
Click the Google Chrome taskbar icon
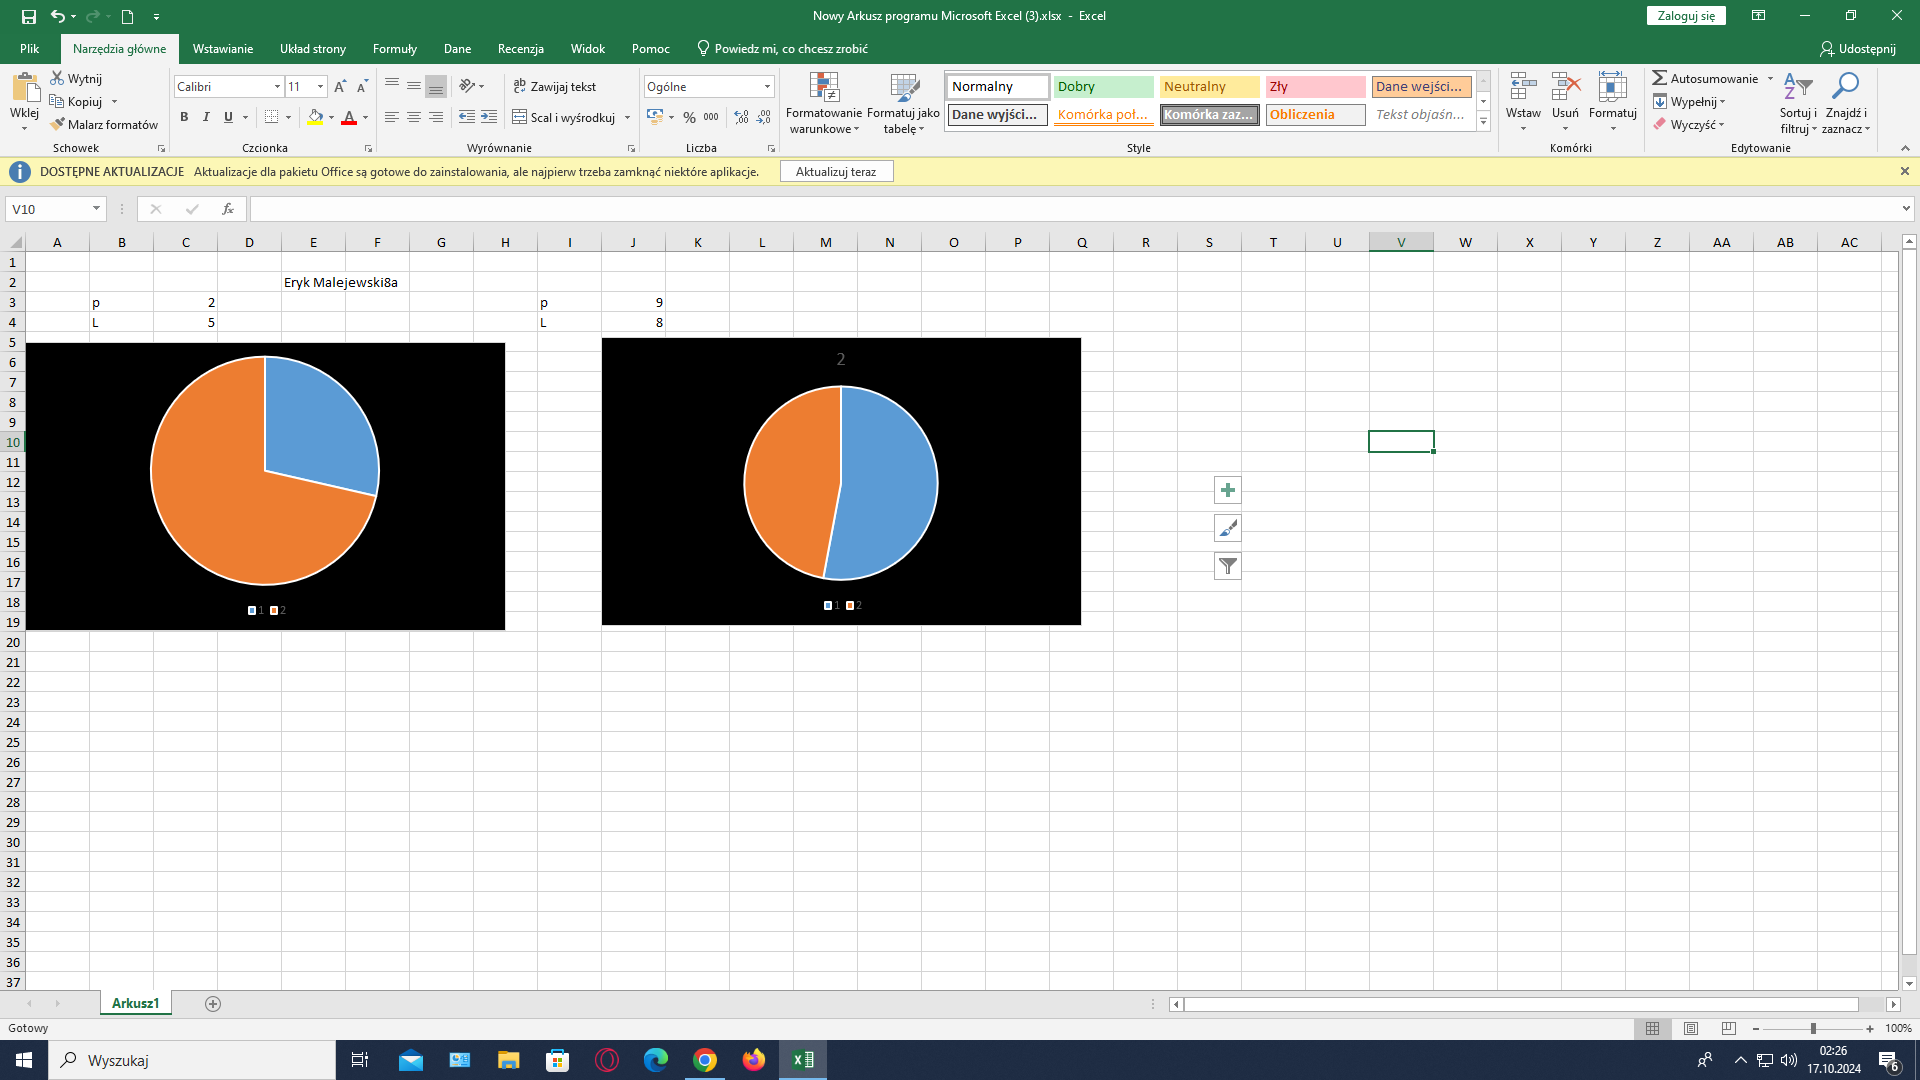click(705, 1060)
